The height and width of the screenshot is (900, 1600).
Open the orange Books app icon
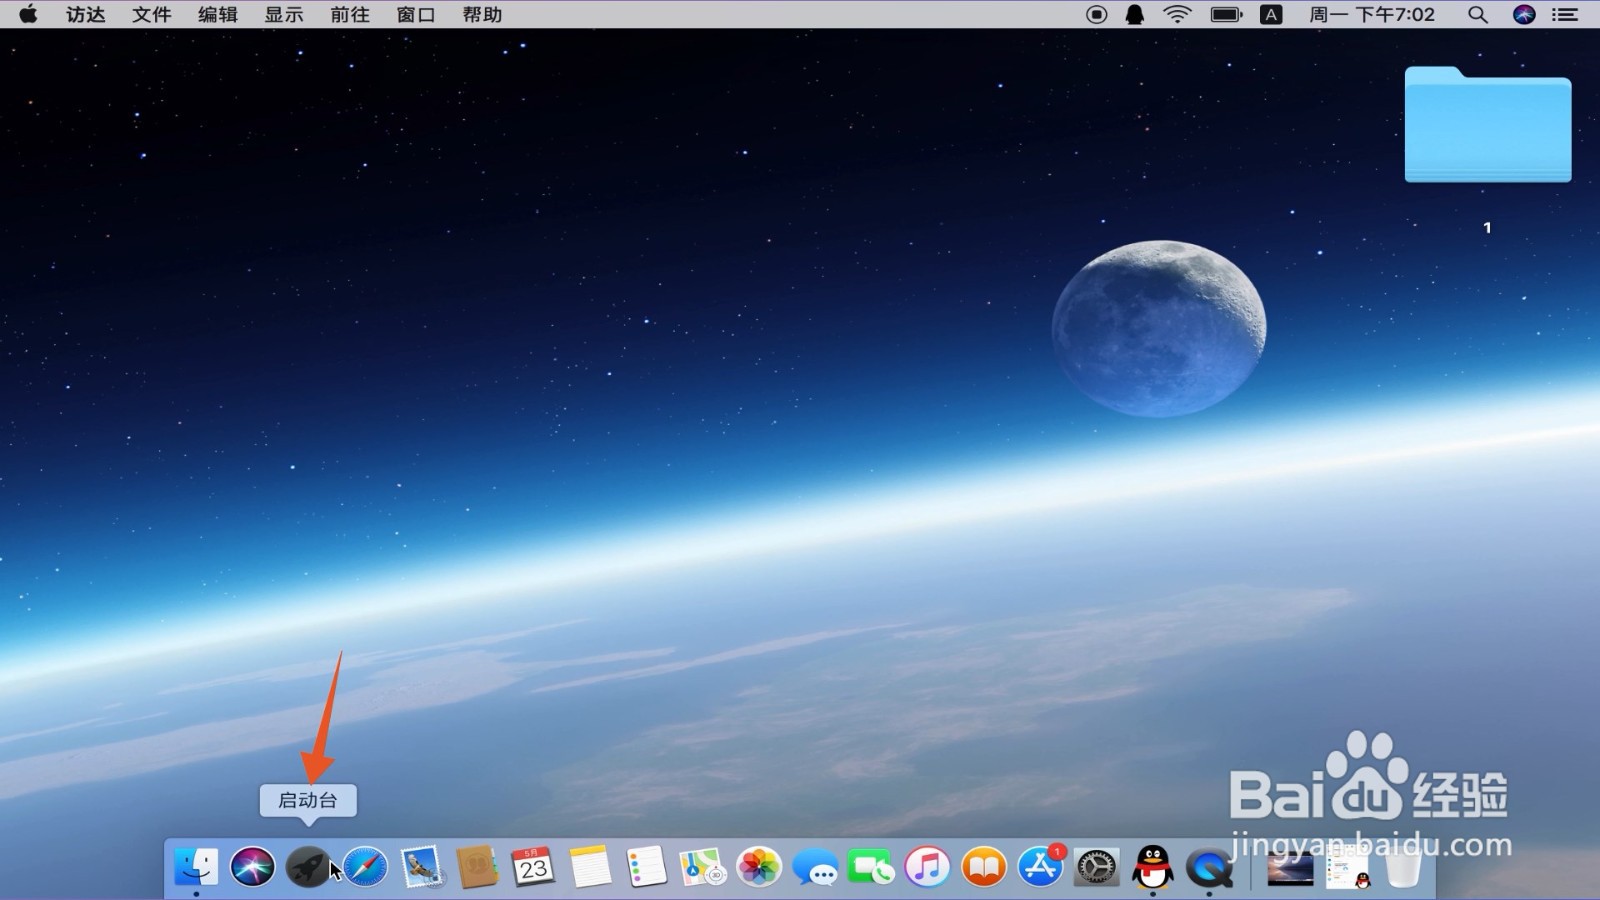[x=984, y=866]
